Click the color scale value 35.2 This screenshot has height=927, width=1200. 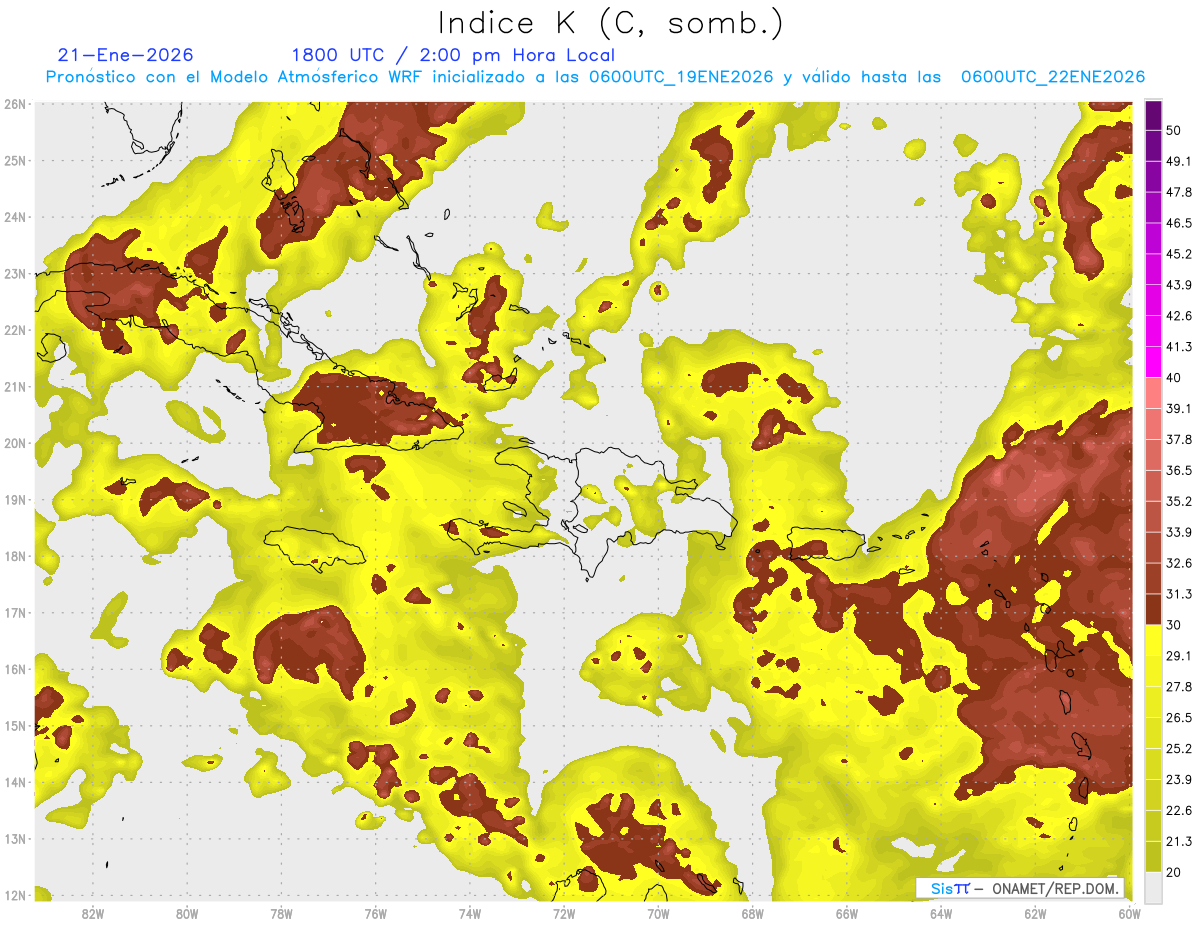click(x=1179, y=501)
